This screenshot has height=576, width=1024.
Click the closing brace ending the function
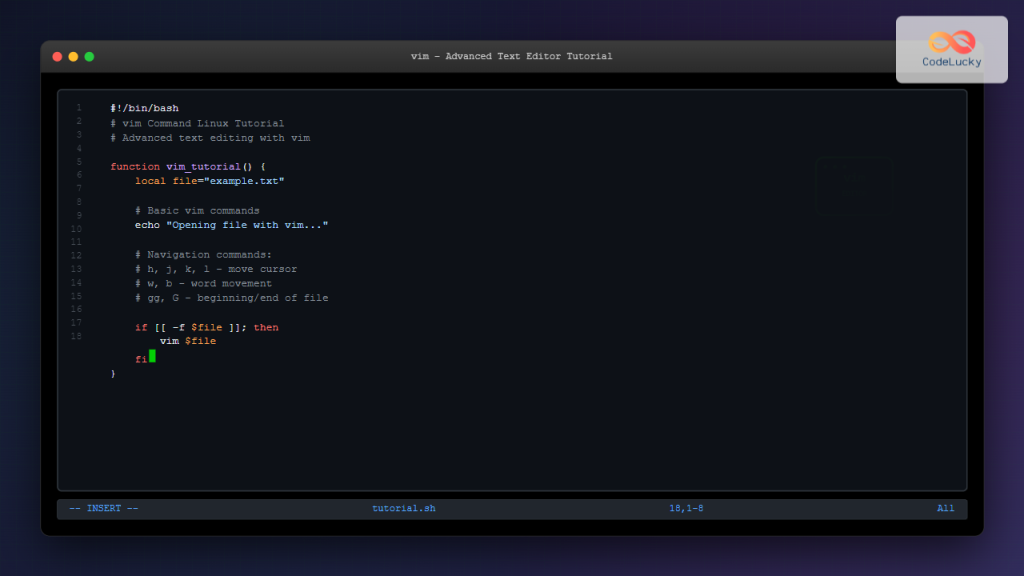[112, 372]
